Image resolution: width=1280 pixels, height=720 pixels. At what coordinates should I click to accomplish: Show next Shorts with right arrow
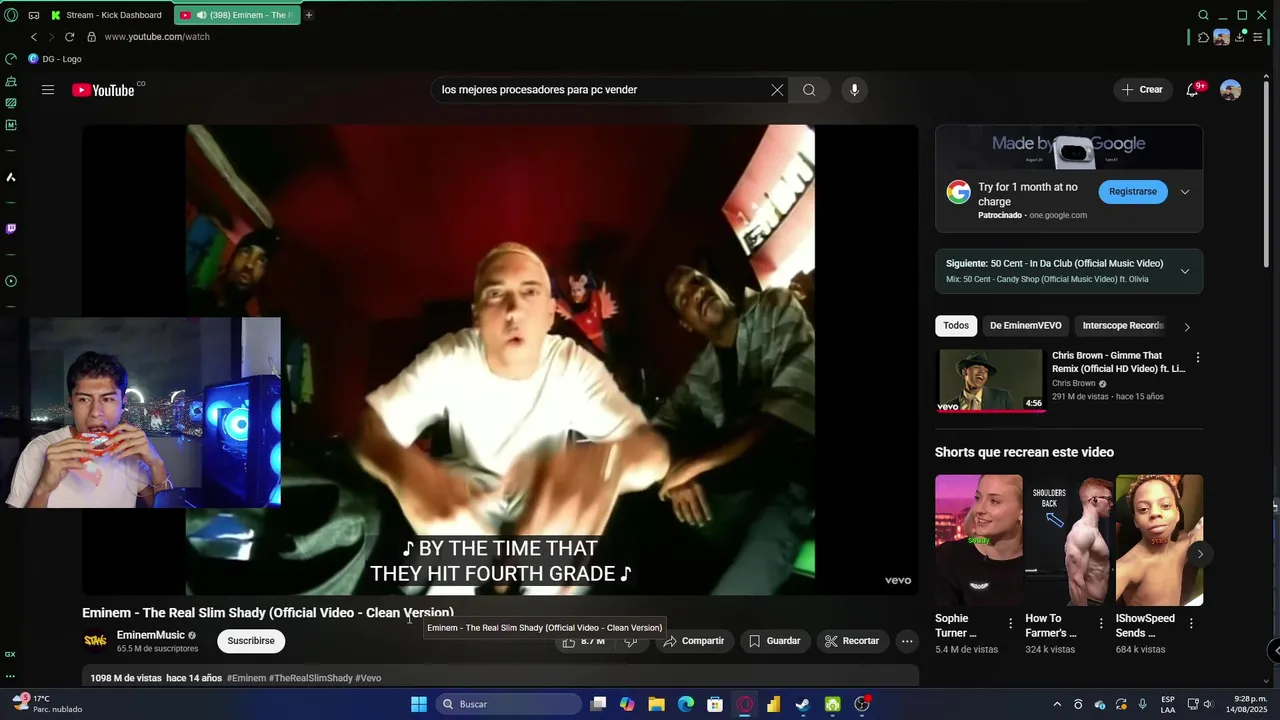coord(1200,554)
